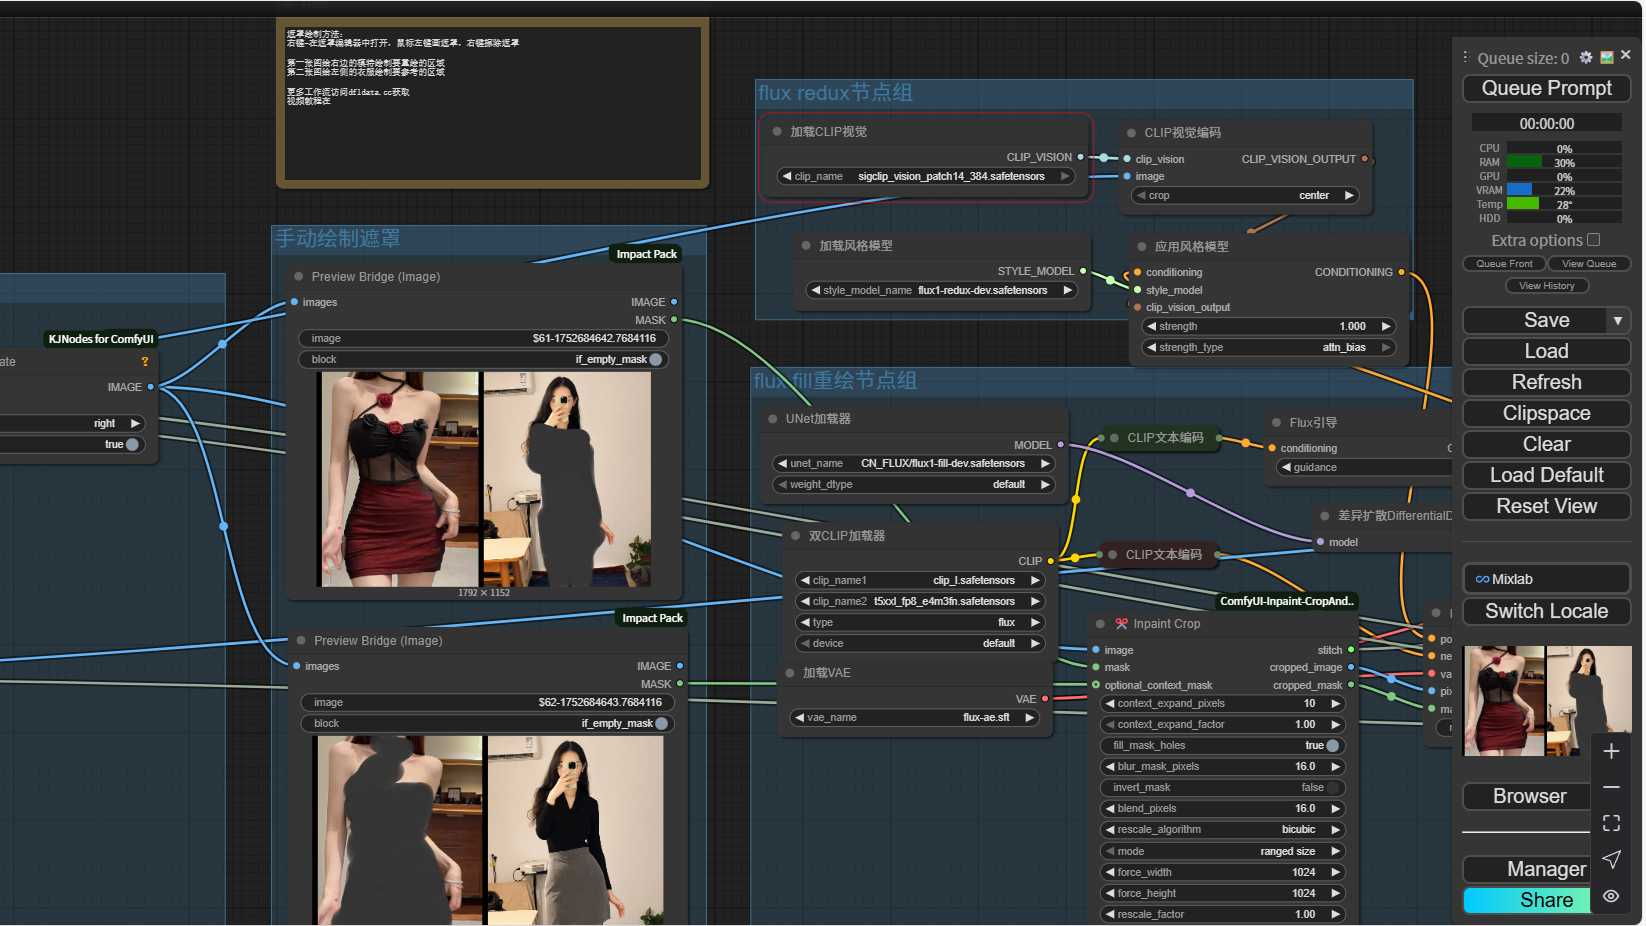Open the Save dropdown arrow
The image size is (1646, 926).
(1617, 320)
